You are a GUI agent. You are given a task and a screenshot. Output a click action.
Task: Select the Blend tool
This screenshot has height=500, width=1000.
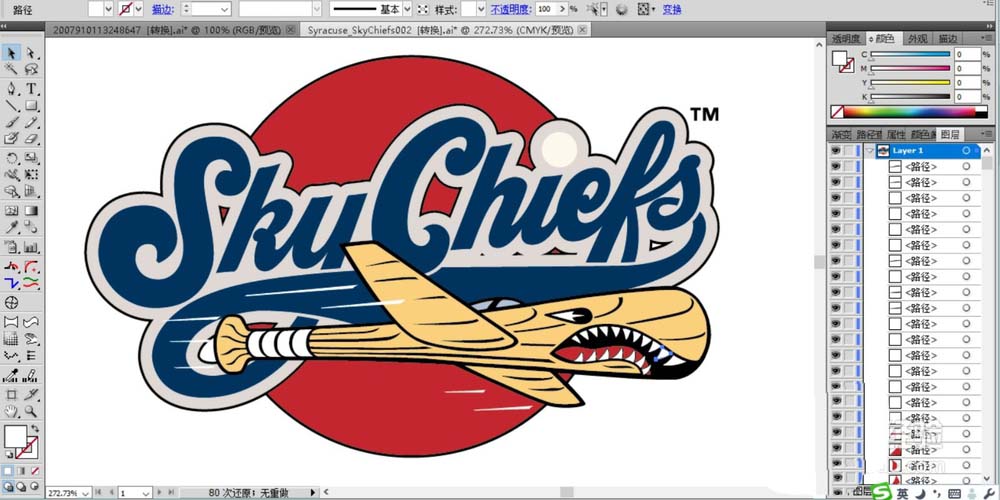pyautogui.click(x=31, y=227)
